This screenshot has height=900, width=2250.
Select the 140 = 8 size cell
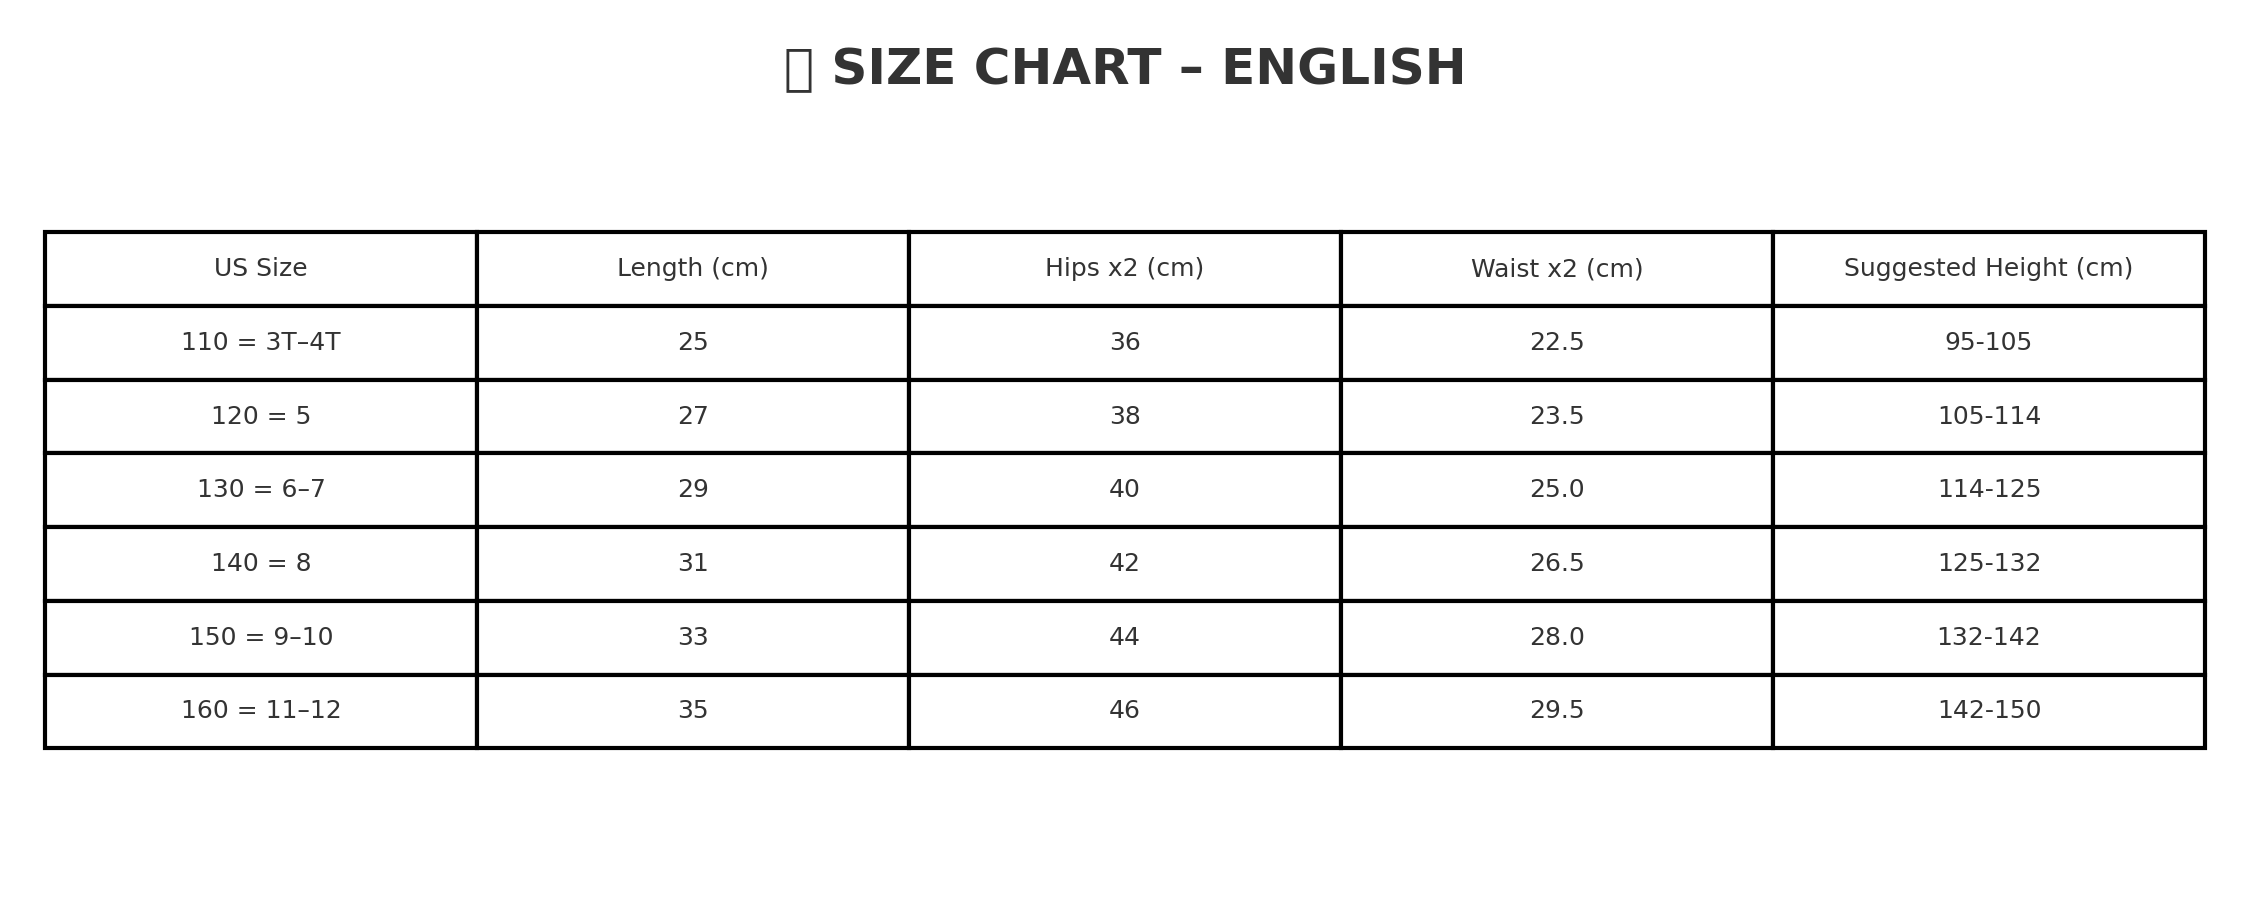pyautogui.click(x=261, y=564)
